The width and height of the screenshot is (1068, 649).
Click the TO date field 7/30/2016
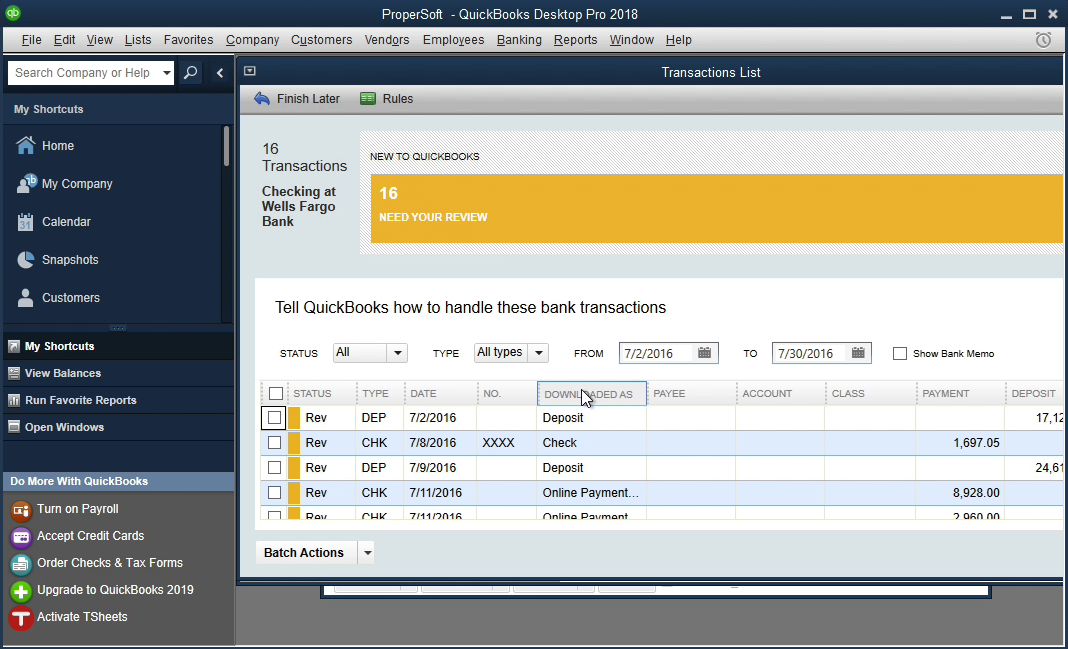click(x=811, y=353)
